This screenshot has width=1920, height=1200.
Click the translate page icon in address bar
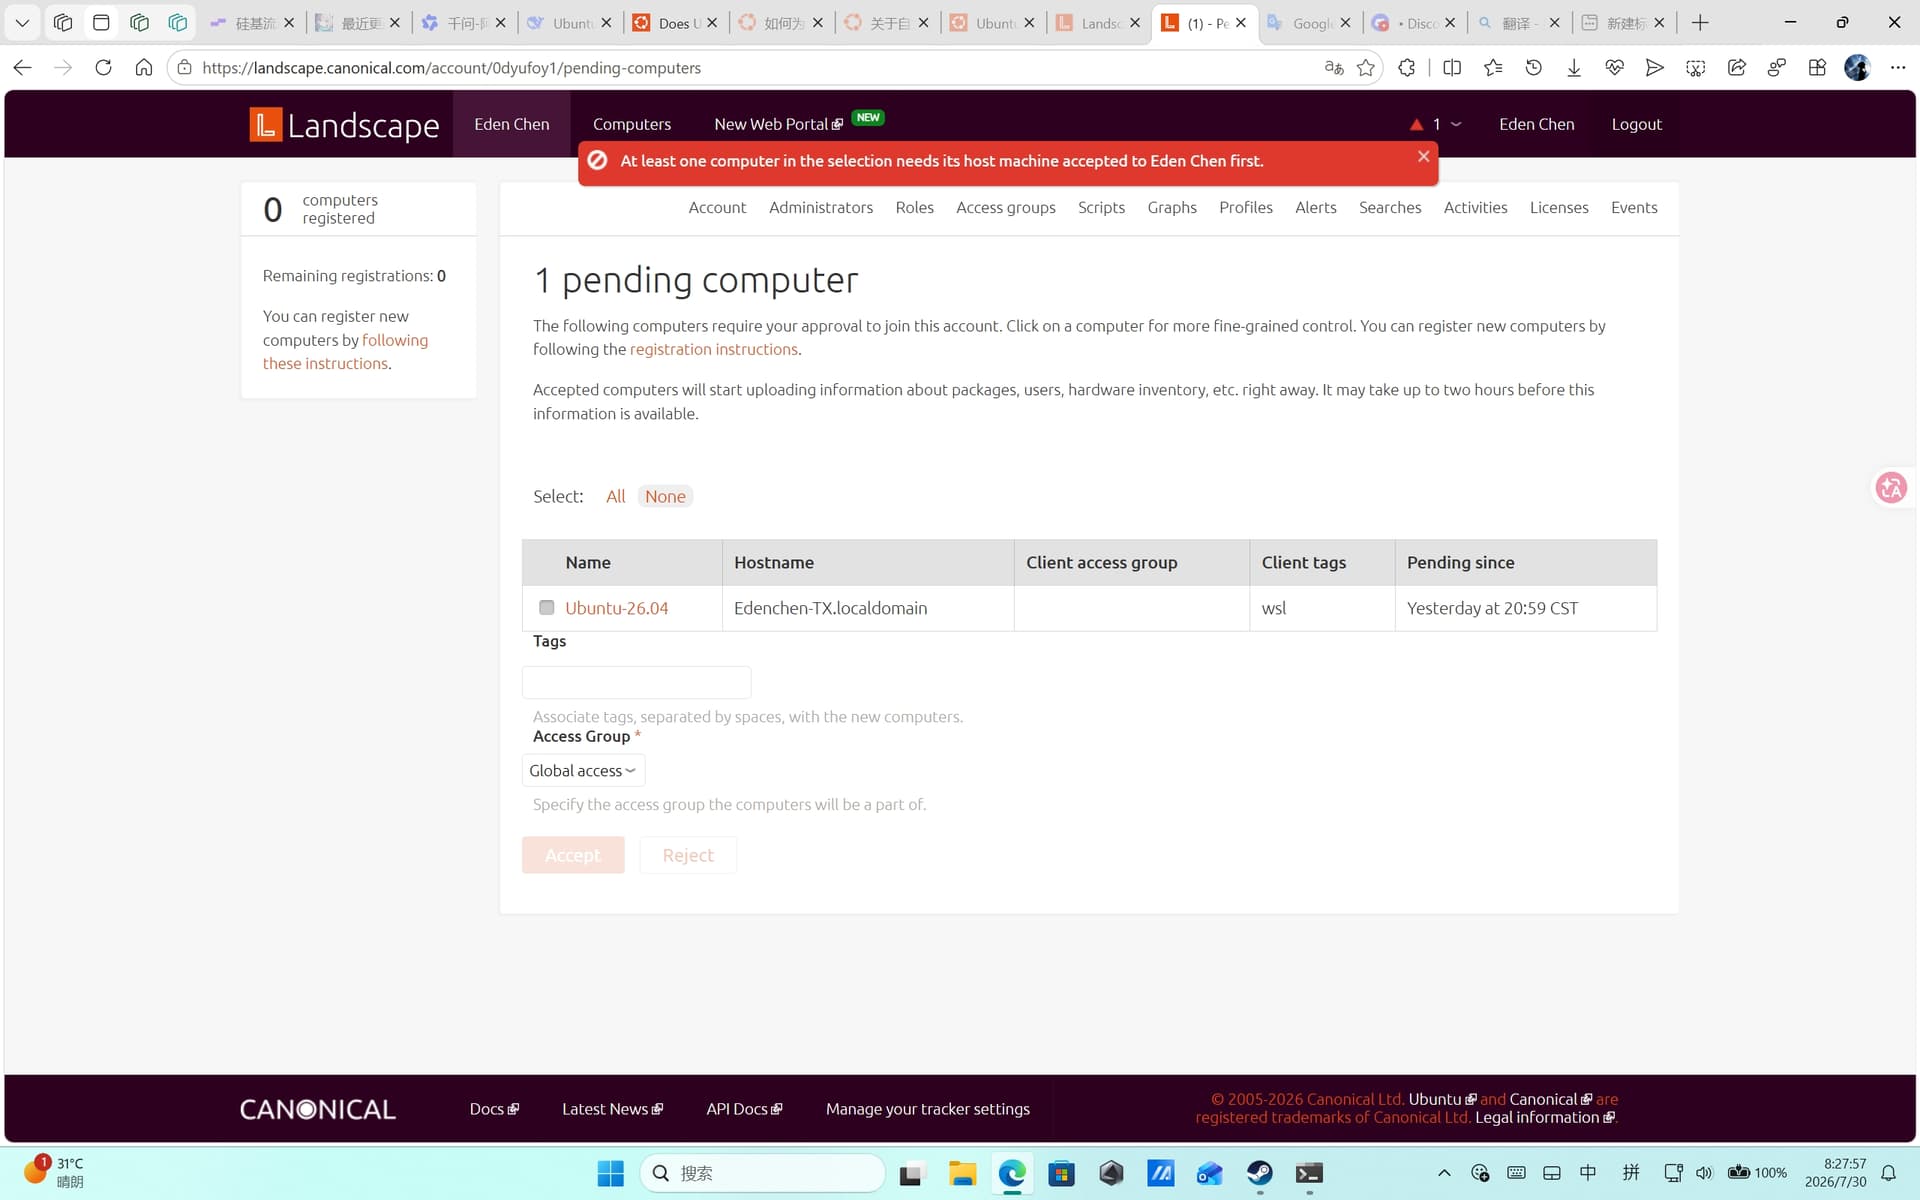pos(1334,68)
